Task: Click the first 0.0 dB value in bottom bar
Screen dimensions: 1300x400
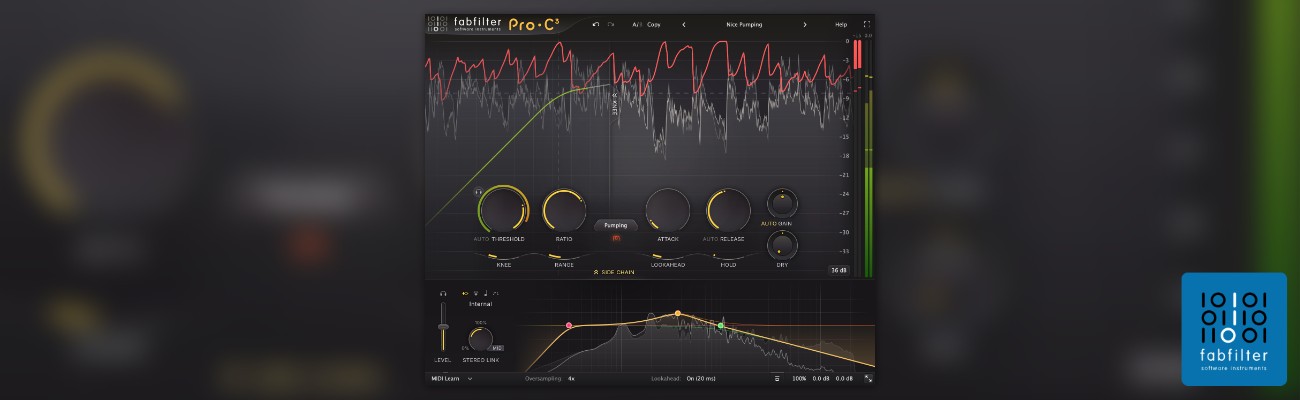Action: [821, 379]
